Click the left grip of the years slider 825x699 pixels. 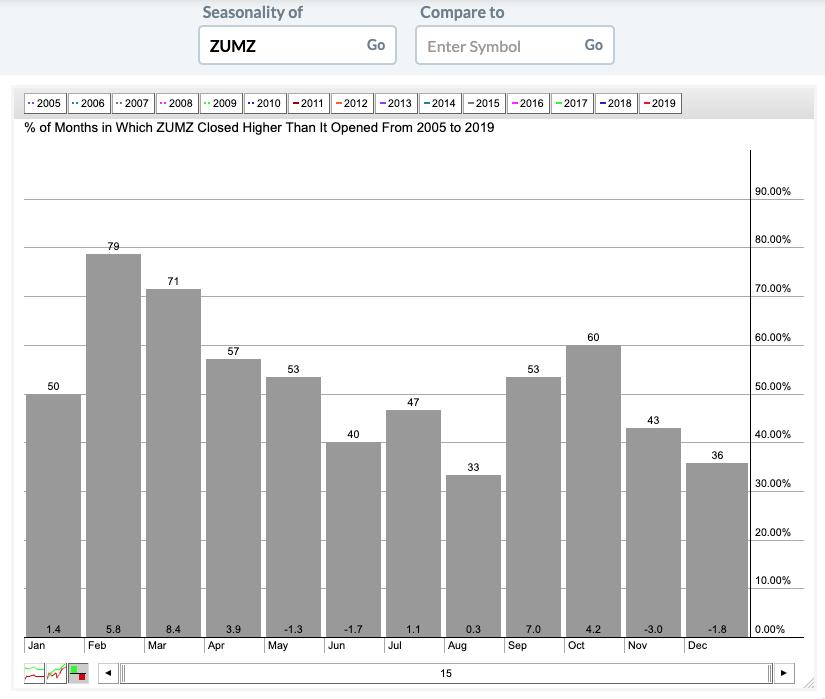coord(123,673)
